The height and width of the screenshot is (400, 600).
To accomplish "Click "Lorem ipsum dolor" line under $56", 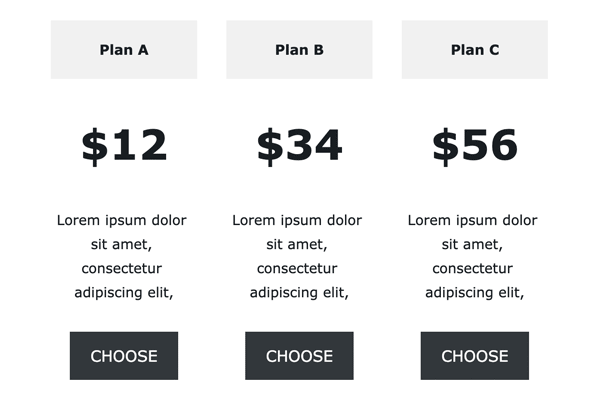I will click(x=472, y=220).
